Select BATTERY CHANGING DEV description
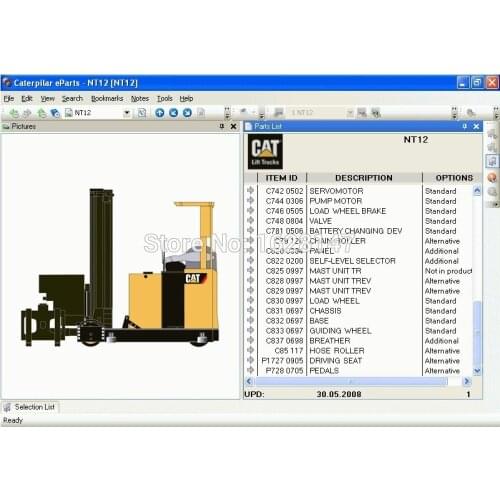The image size is (500, 500). pyautogui.click(x=356, y=231)
